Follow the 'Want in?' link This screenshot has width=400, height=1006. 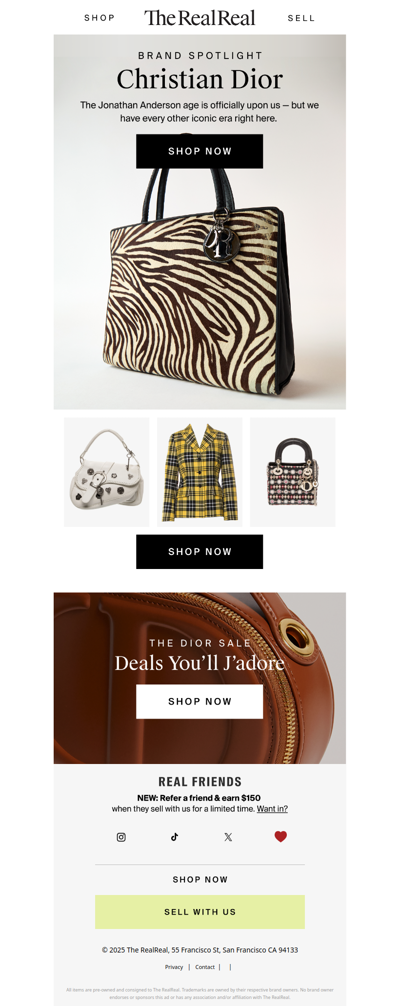click(272, 809)
